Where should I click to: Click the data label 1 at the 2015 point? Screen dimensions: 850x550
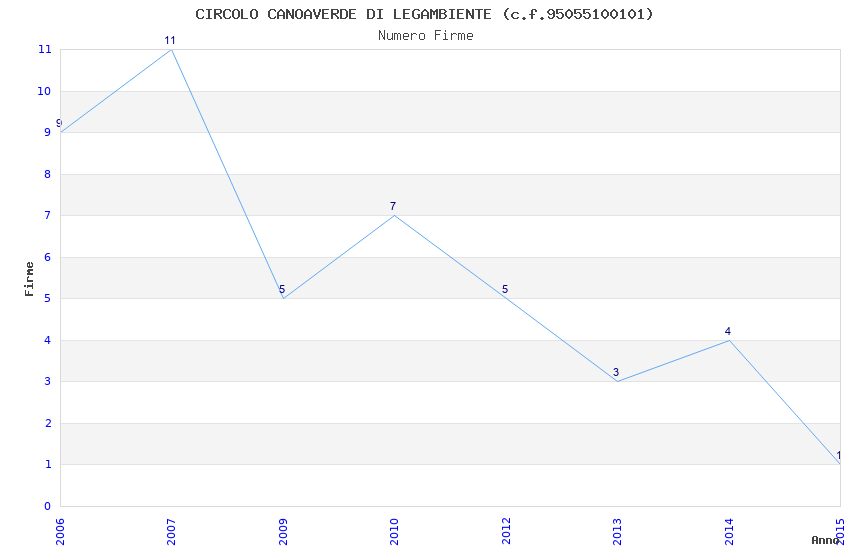[x=839, y=456]
